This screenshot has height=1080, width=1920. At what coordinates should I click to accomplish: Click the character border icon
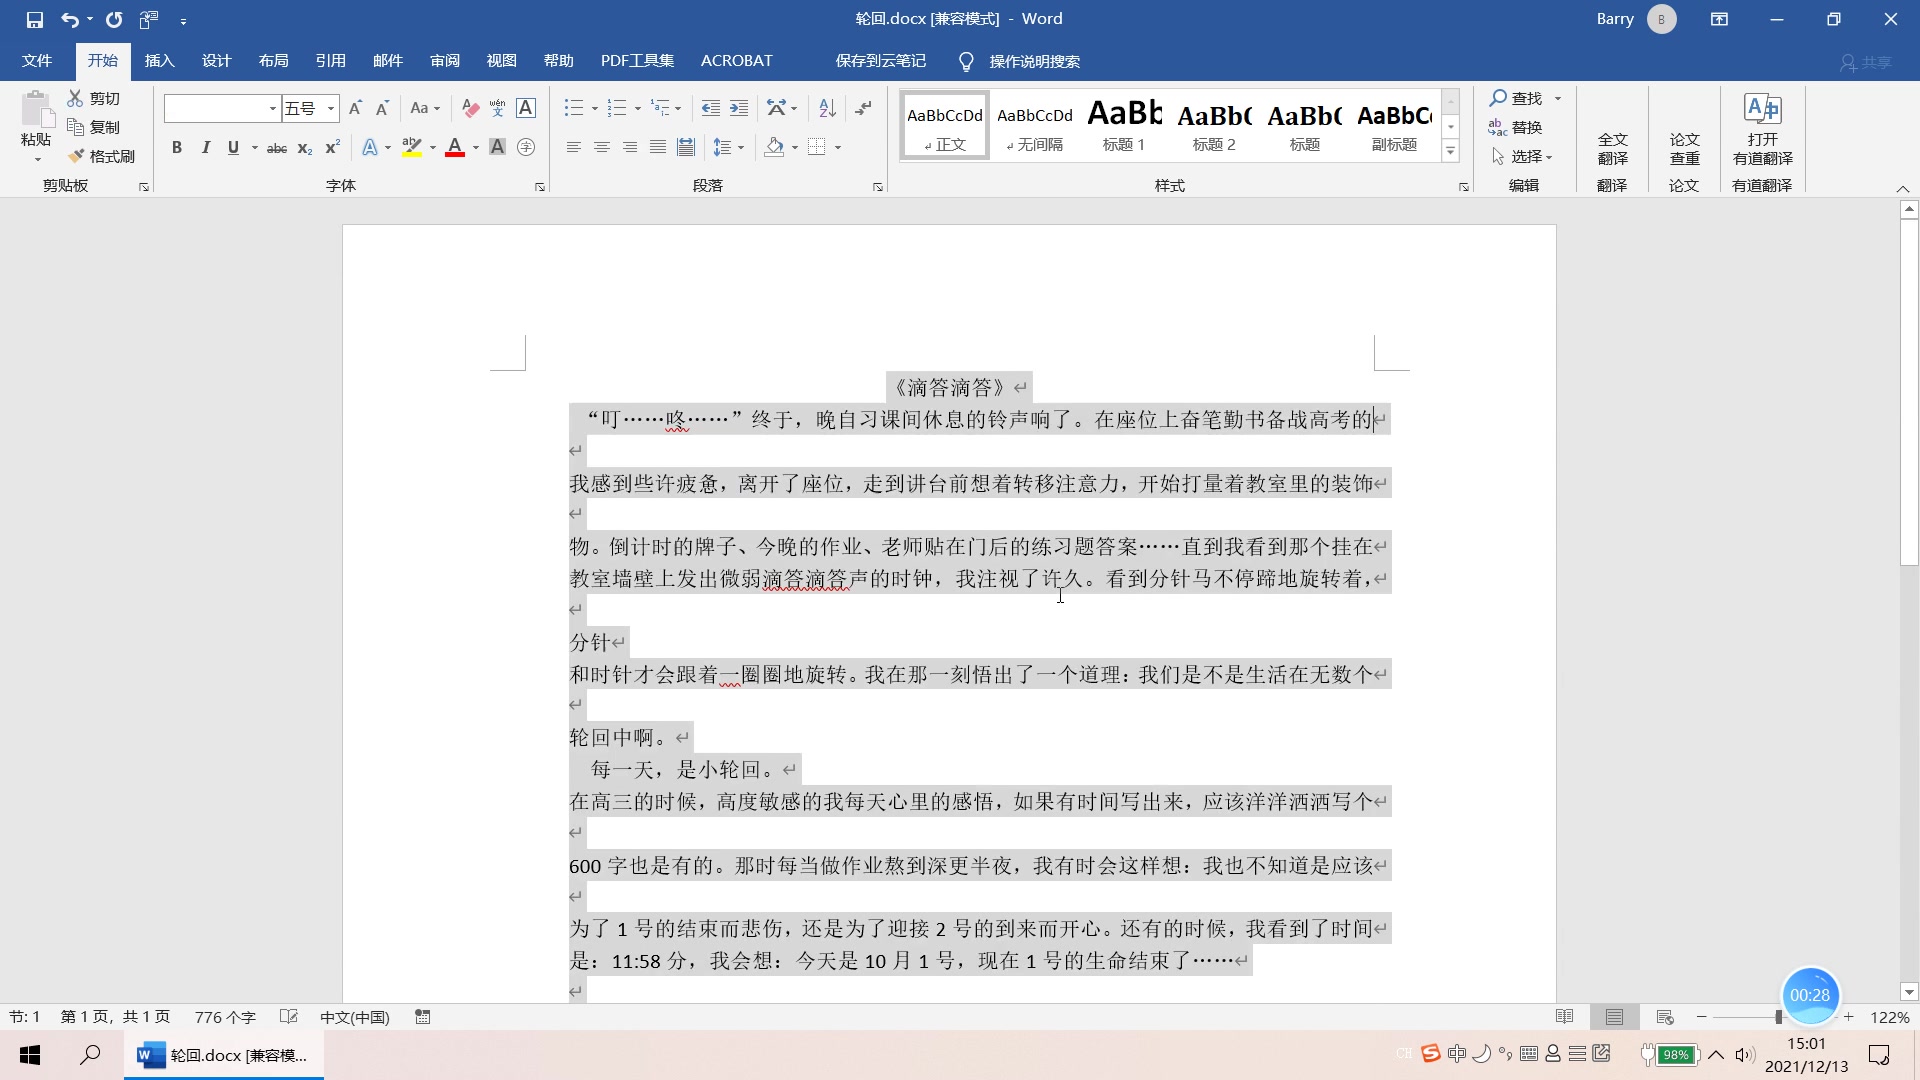(526, 108)
